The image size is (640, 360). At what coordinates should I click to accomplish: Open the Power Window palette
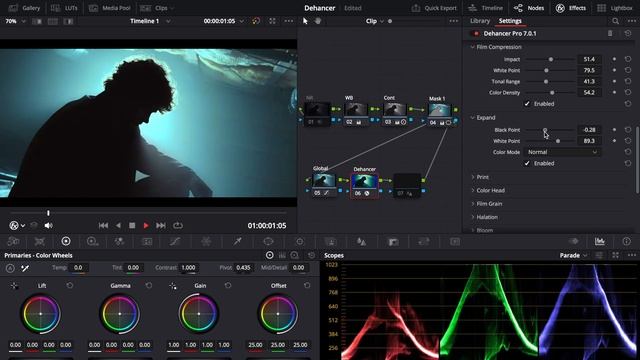[x=268, y=241]
